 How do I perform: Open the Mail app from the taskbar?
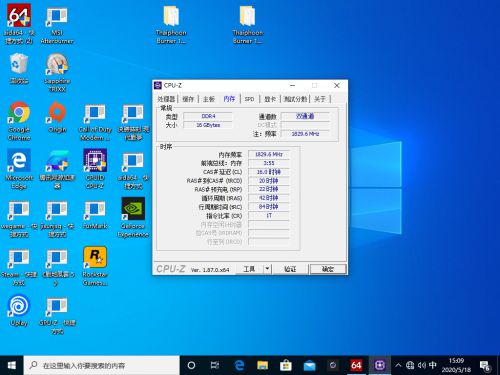(310, 365)
